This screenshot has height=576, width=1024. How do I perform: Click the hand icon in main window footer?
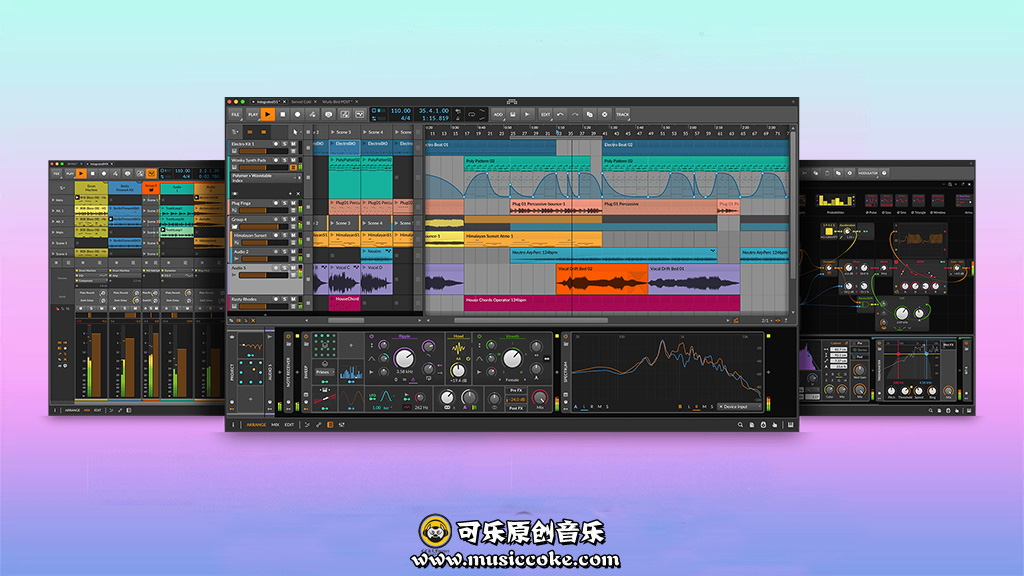coord(775,425)
